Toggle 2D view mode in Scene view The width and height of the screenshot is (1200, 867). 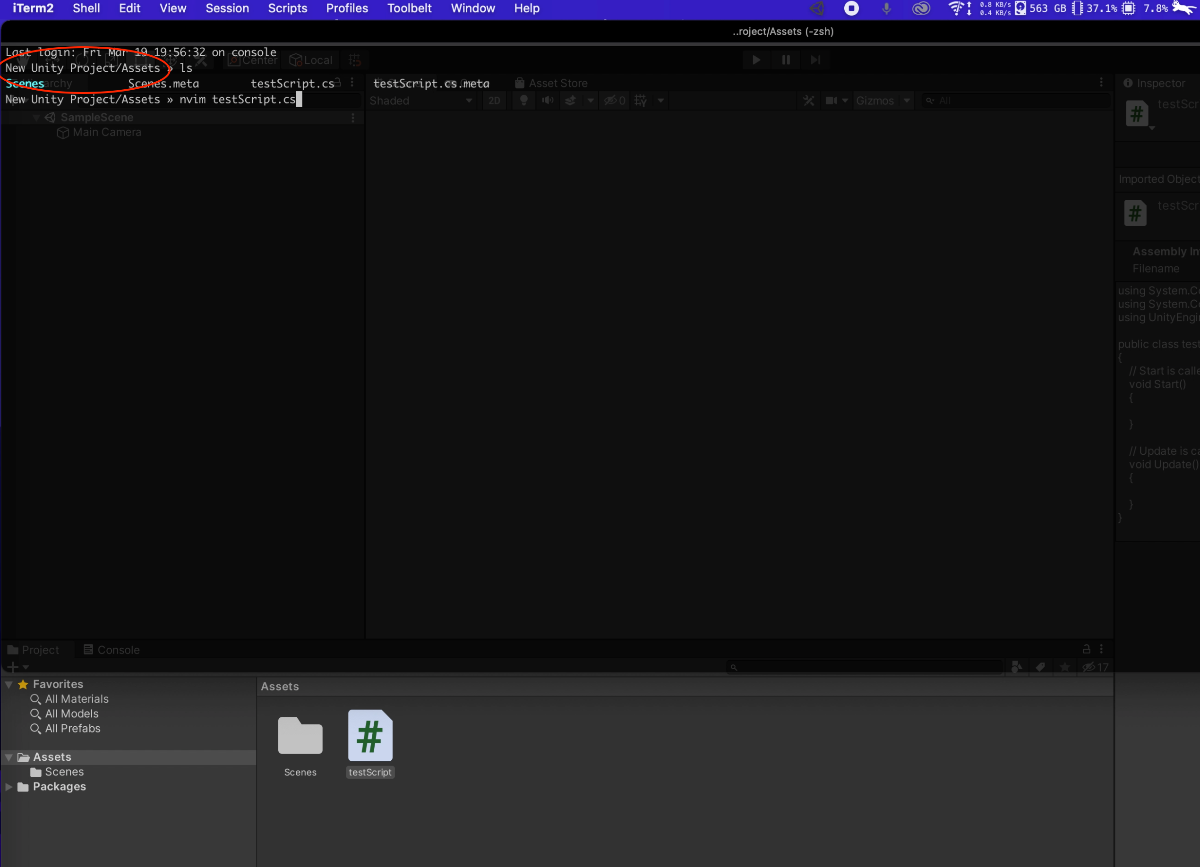tap(494, 101)
